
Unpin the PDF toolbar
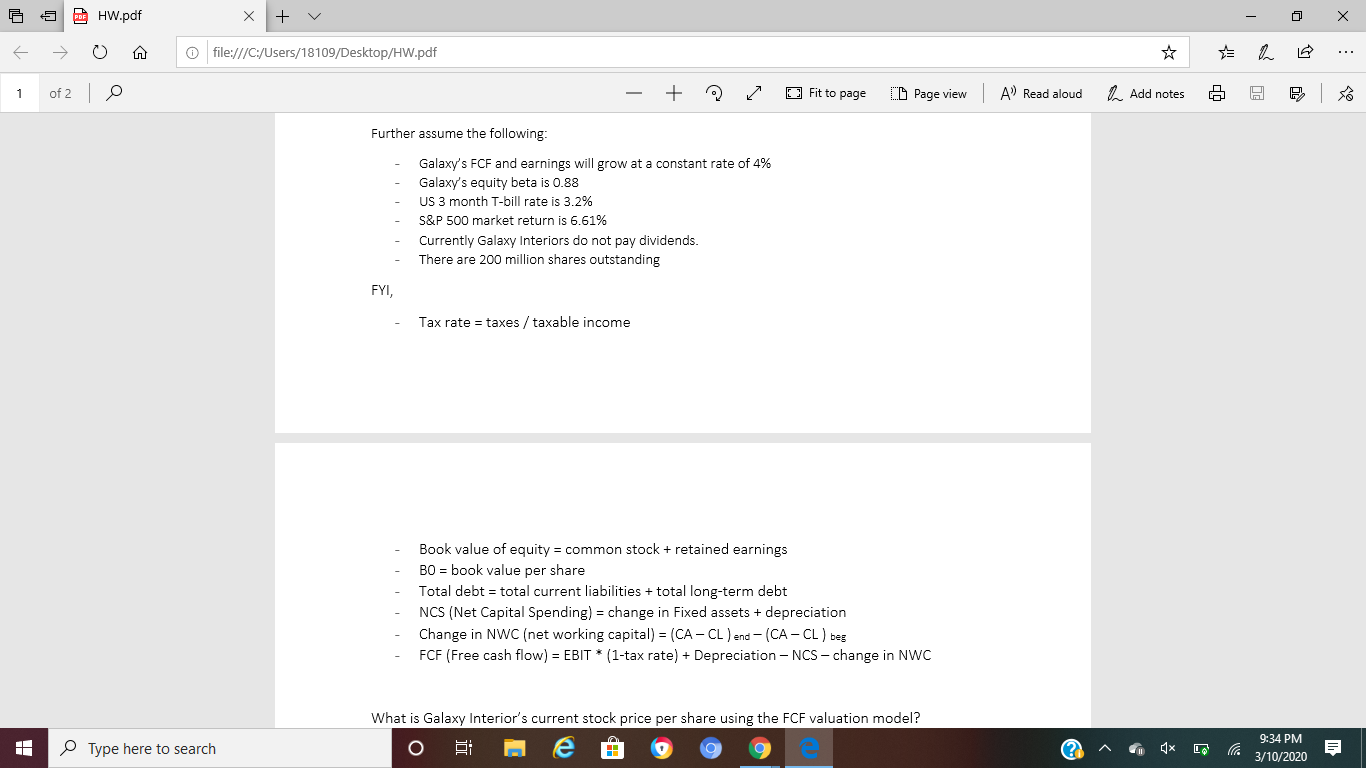(1345, 92)
